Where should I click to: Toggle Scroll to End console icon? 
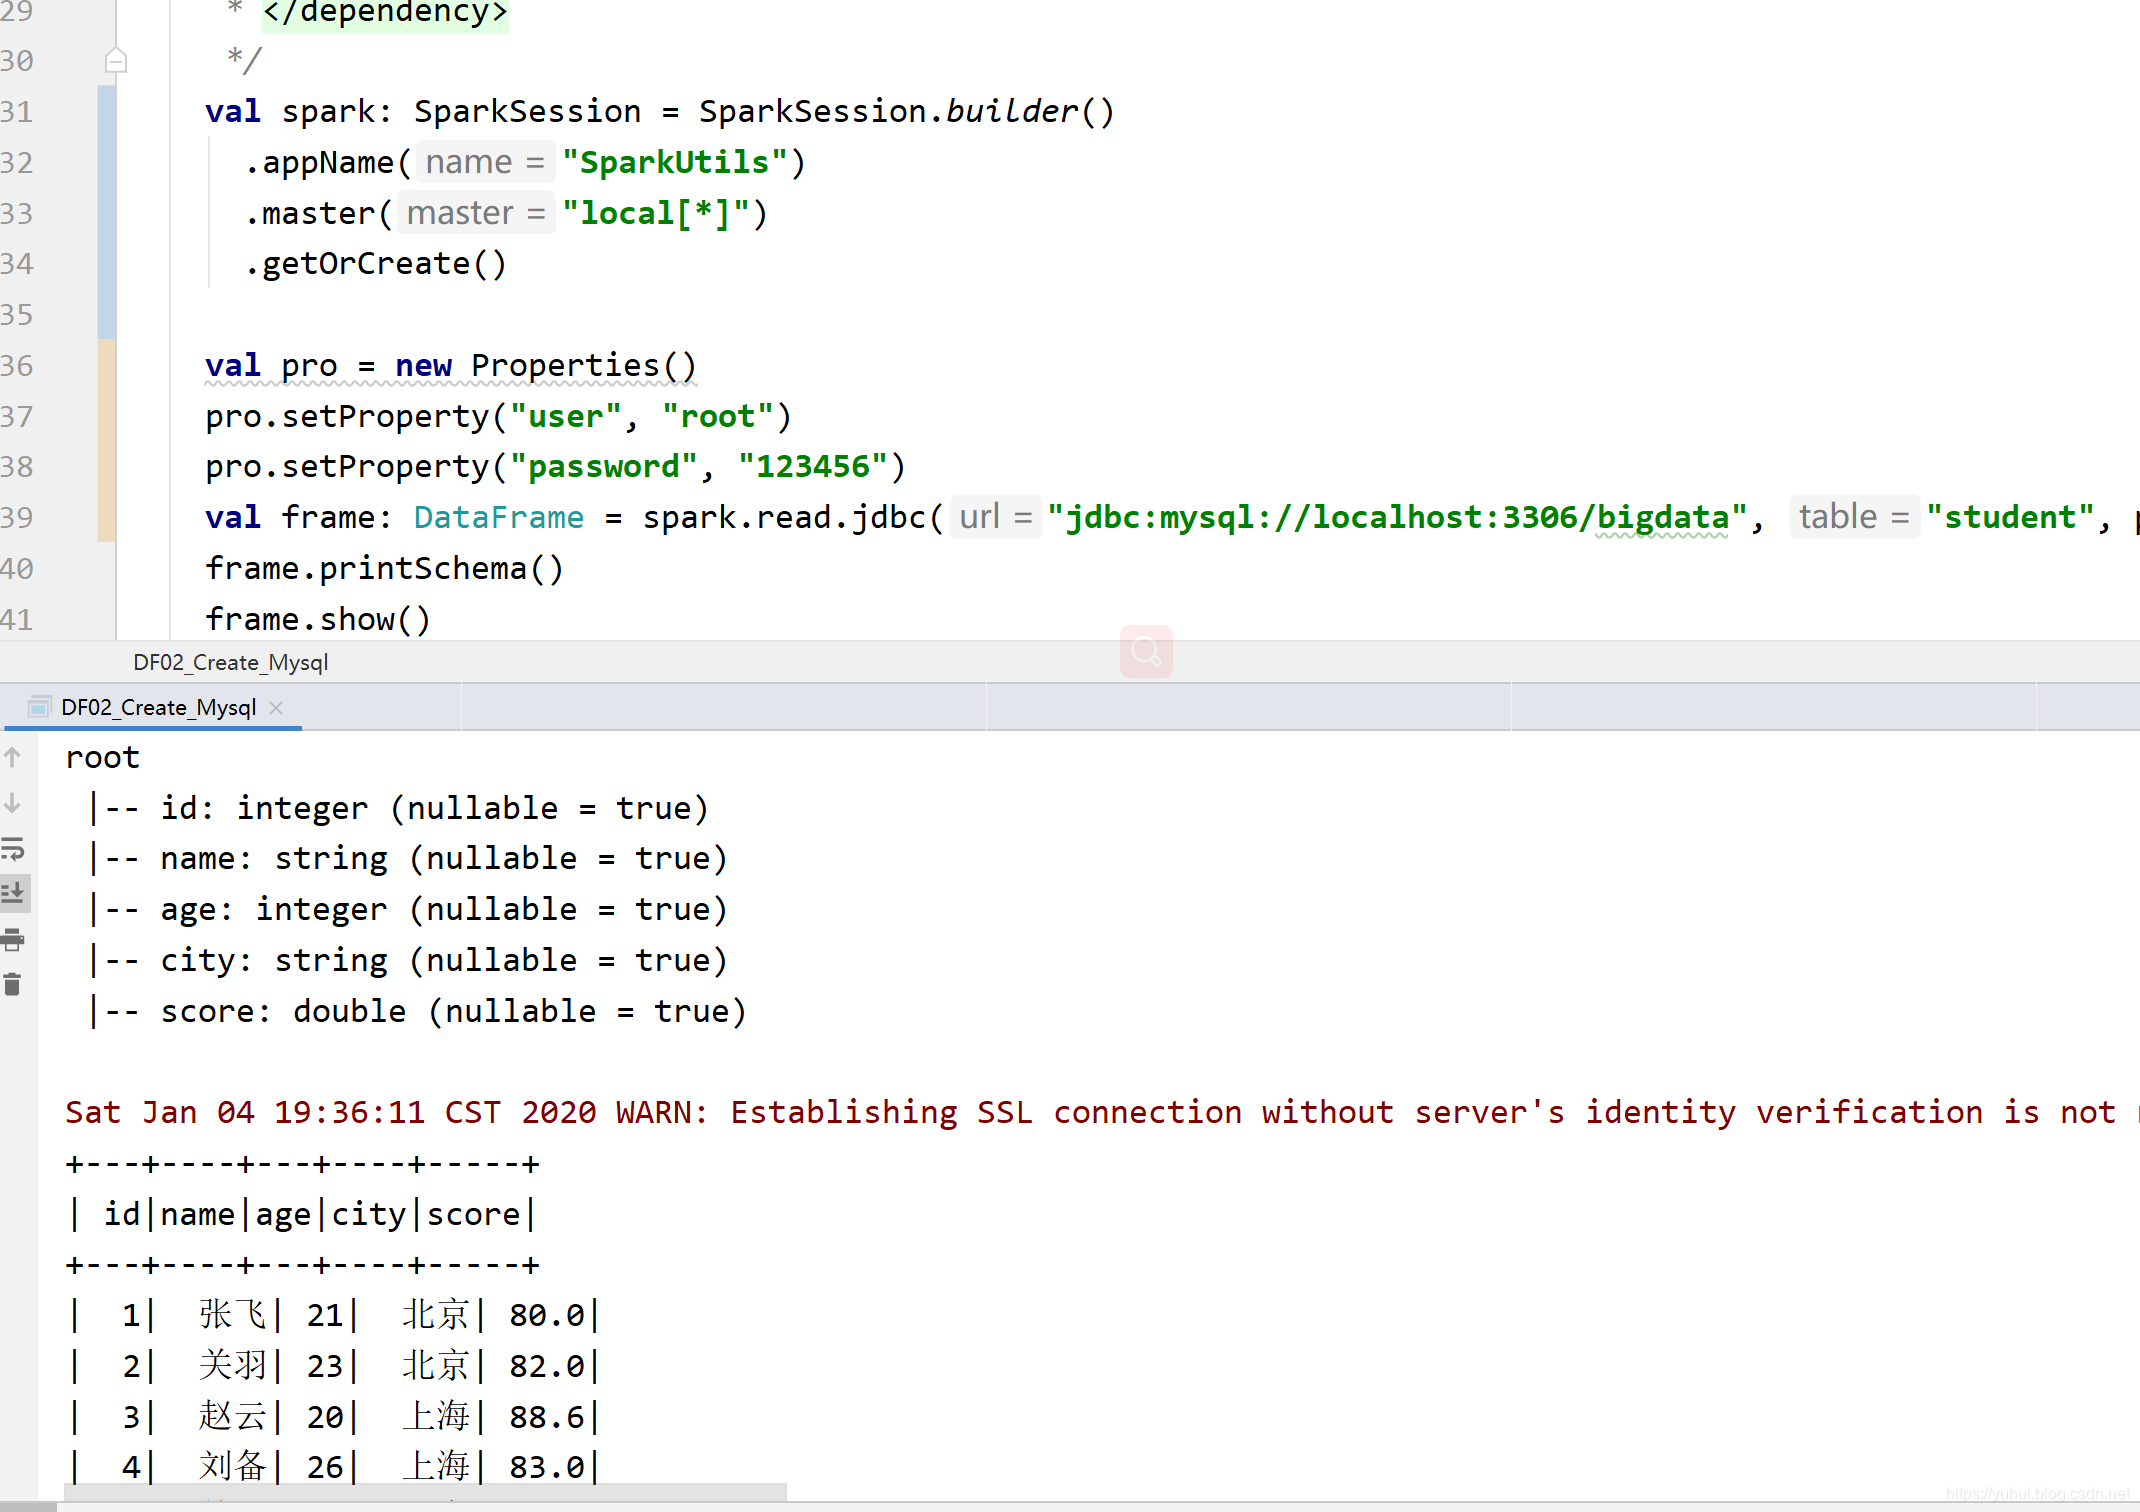tap(13, 892)
